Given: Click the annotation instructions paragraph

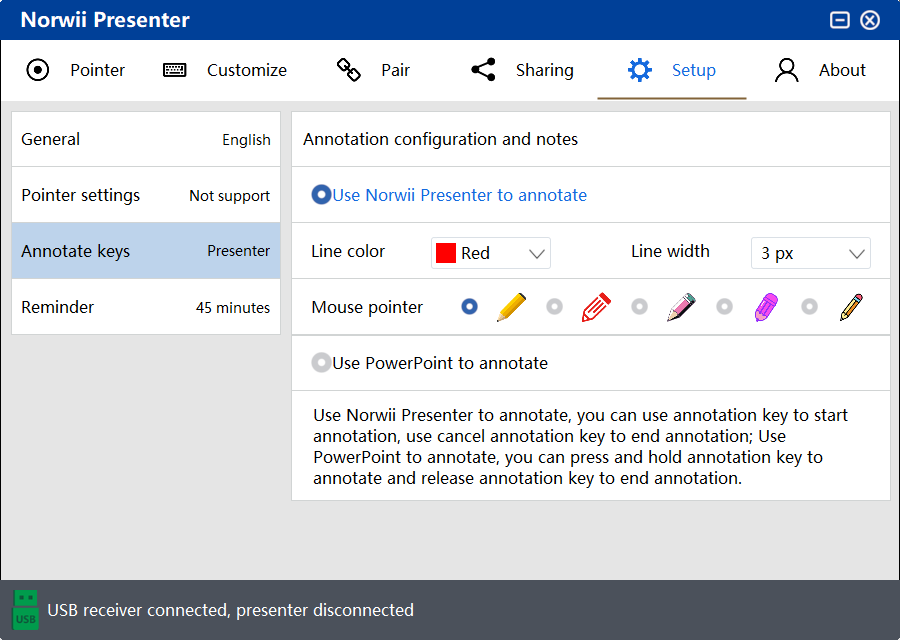Looking at the screenshot, I should (580, 447).
